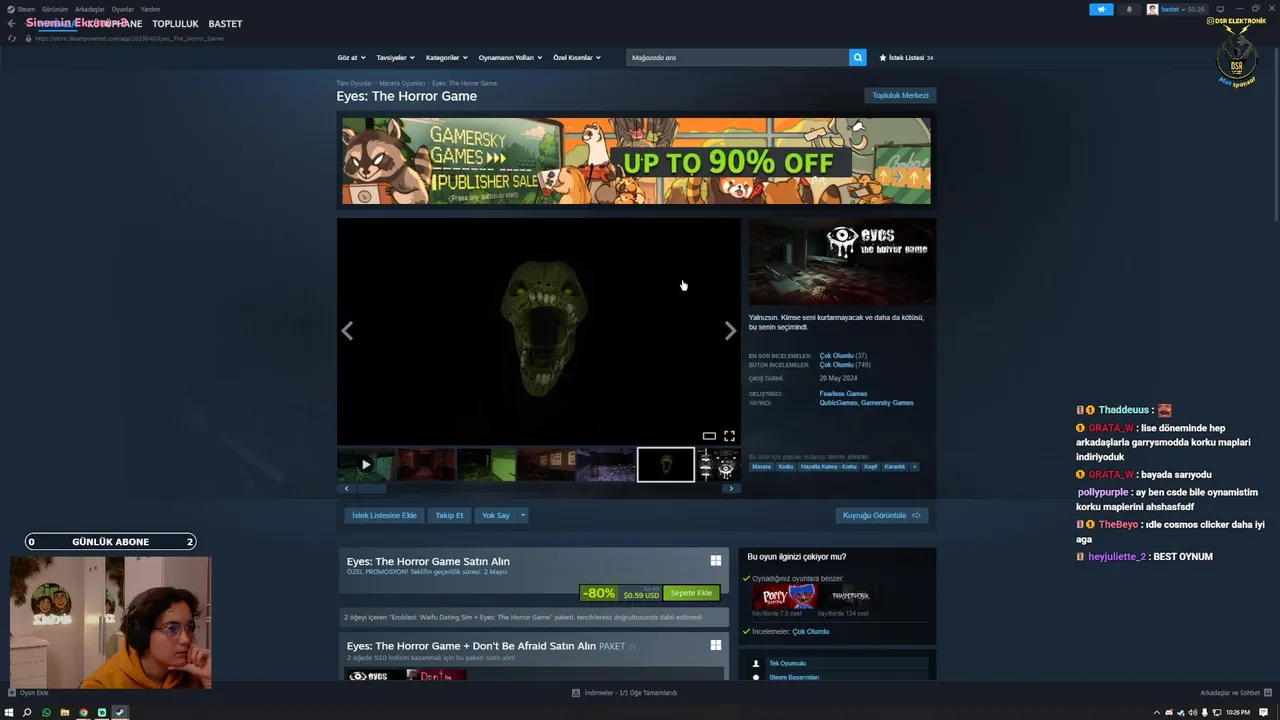
Task: Expand the Göz at dropdown
Action: 351,57
